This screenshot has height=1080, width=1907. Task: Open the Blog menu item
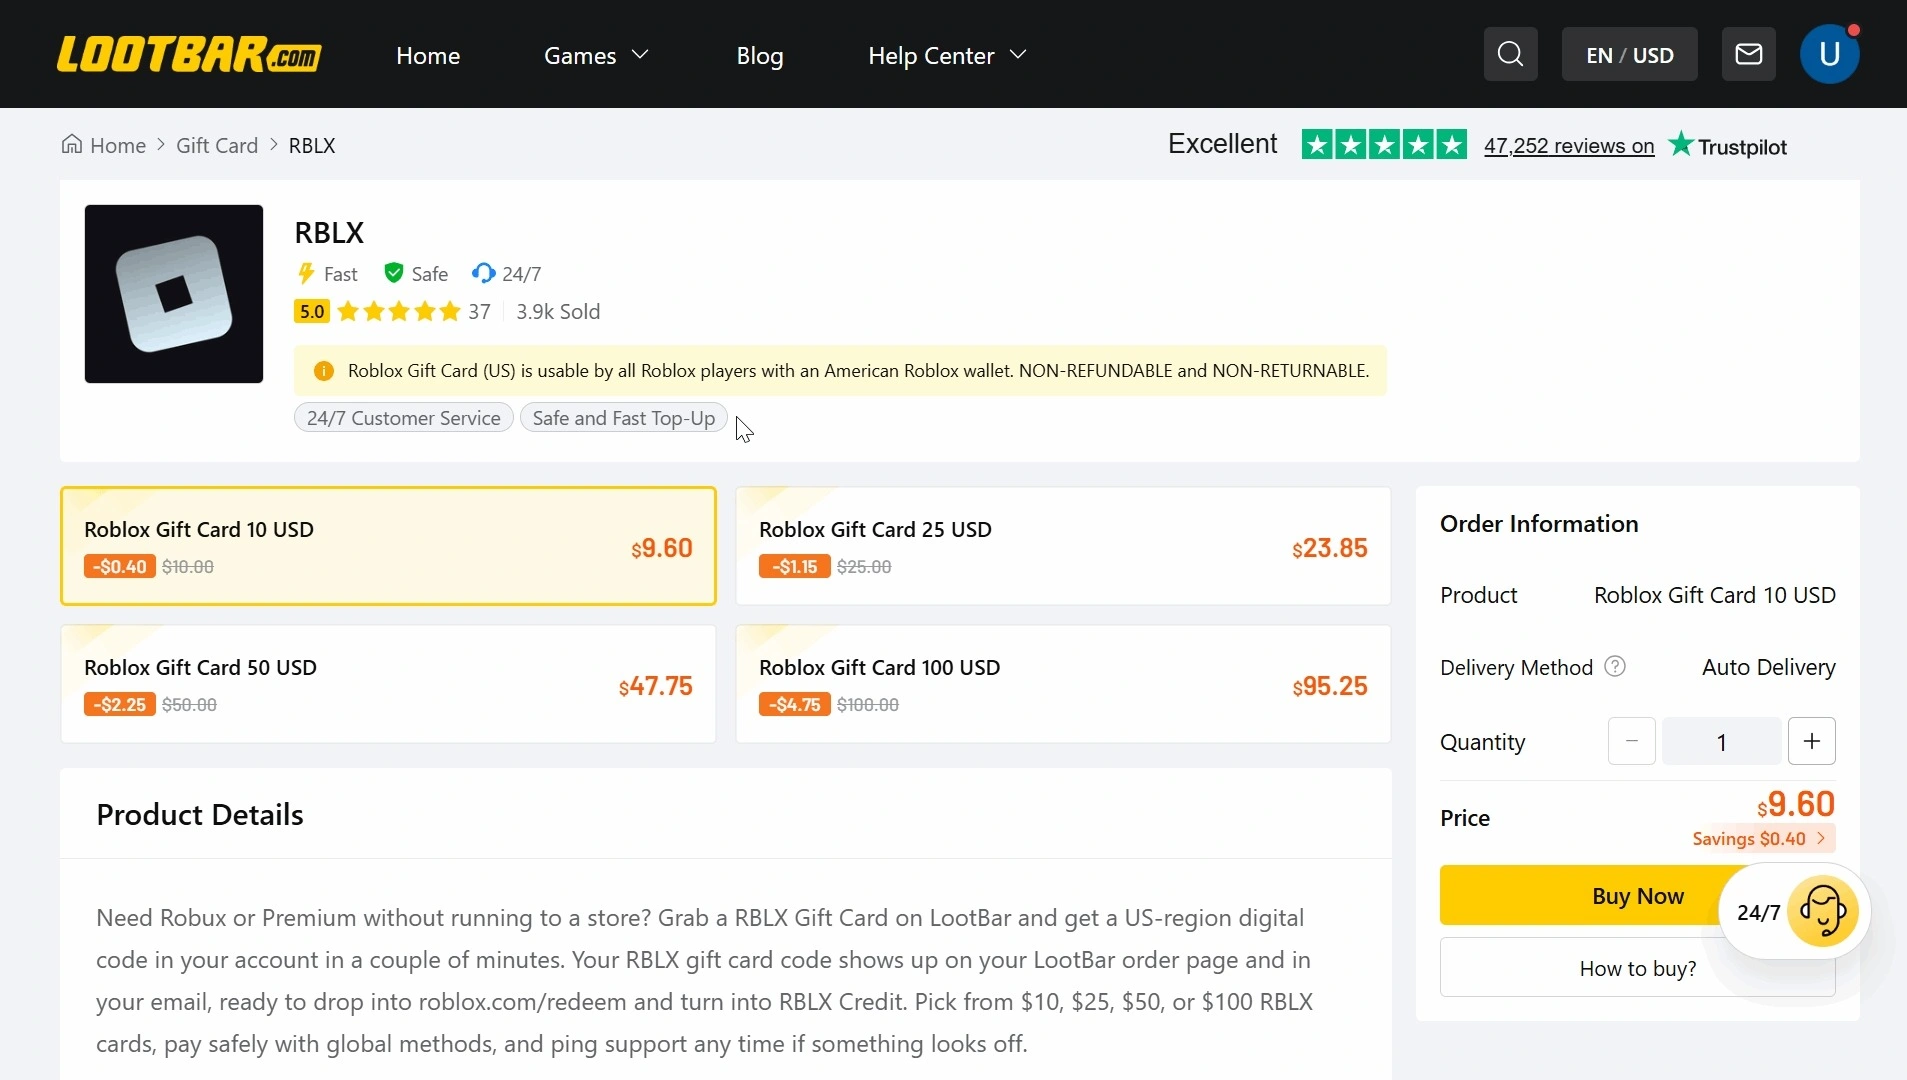pyautogui.click(x=760, y=55)
